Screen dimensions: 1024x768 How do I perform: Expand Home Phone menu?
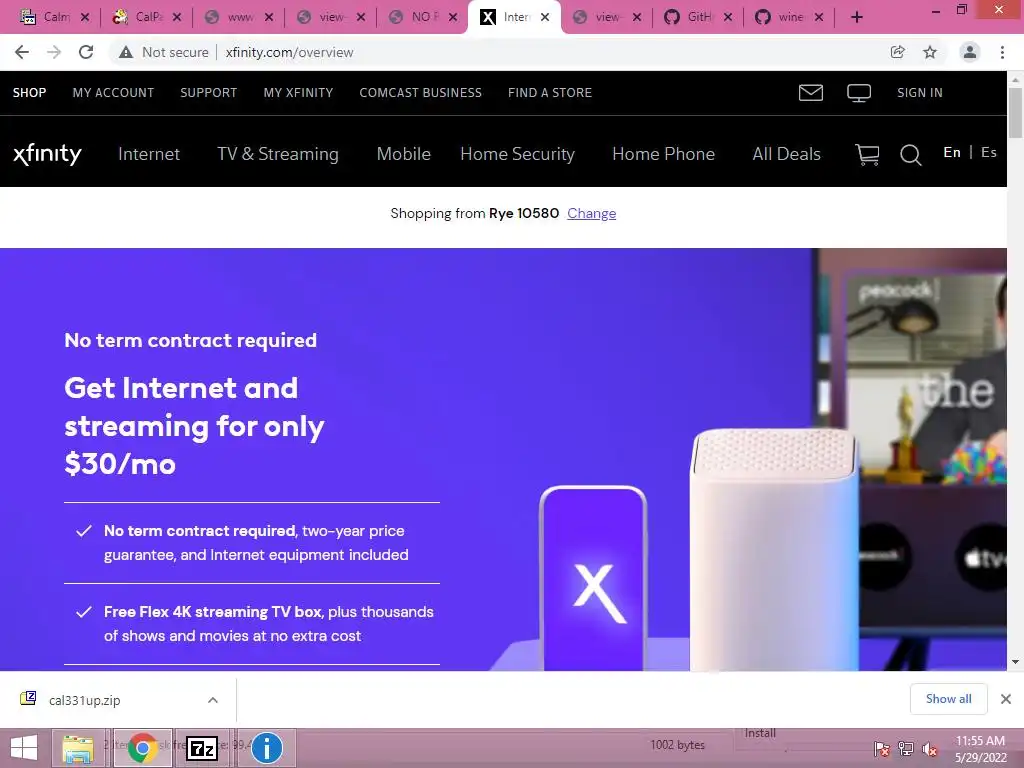coord(664,154)
